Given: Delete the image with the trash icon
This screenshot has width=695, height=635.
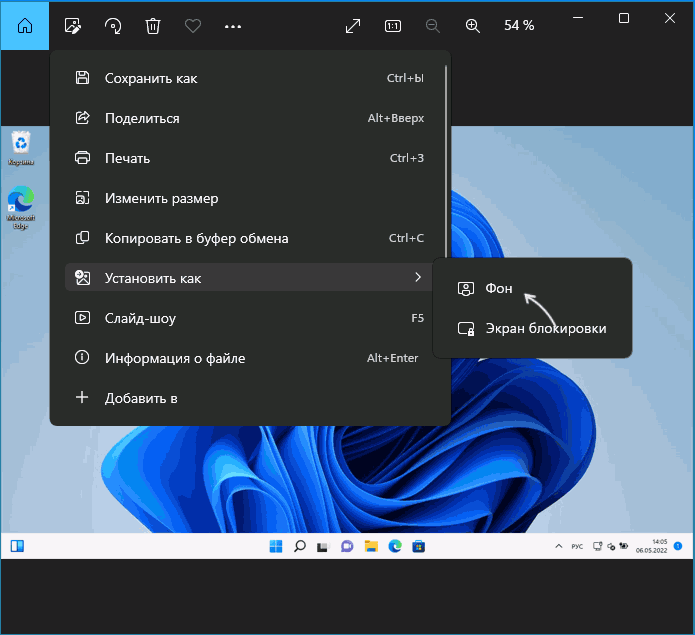Looking at the screenshot, I should (x=152, y=25).
